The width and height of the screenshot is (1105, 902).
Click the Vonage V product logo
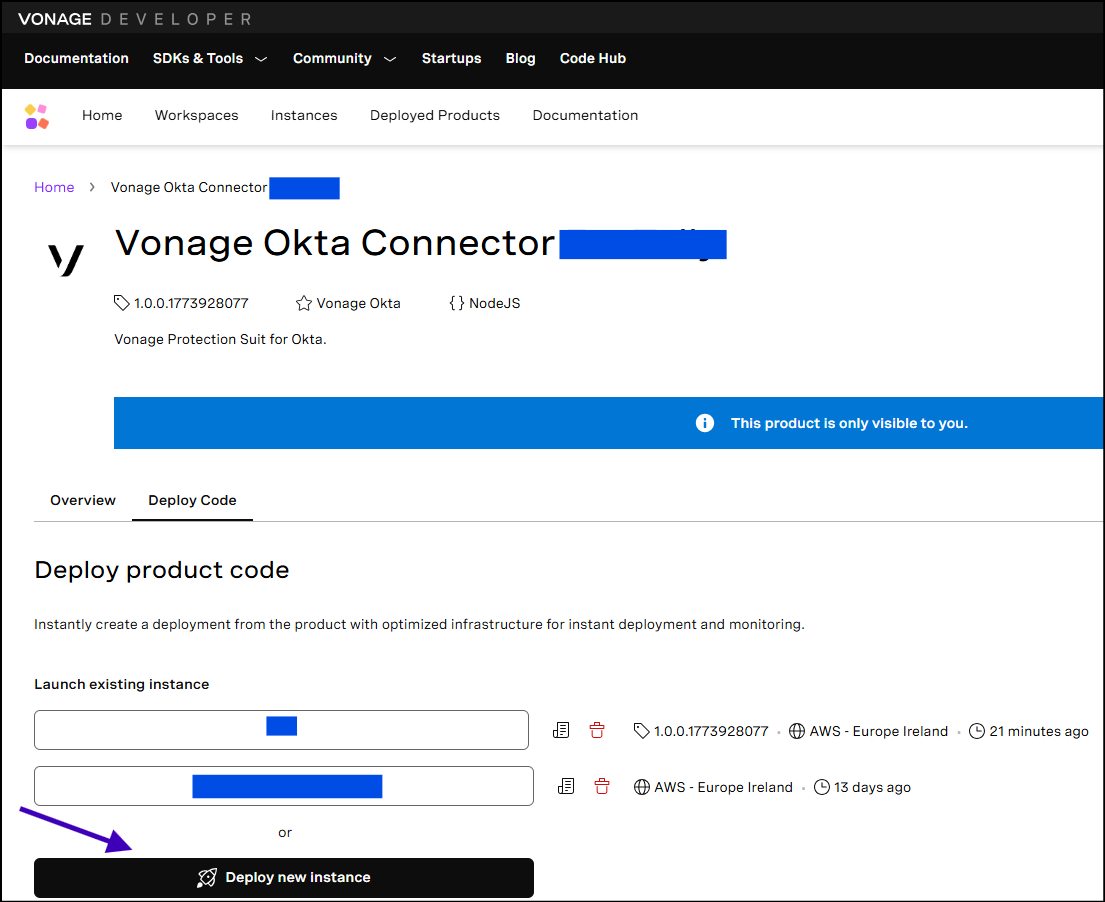(66, 259)
